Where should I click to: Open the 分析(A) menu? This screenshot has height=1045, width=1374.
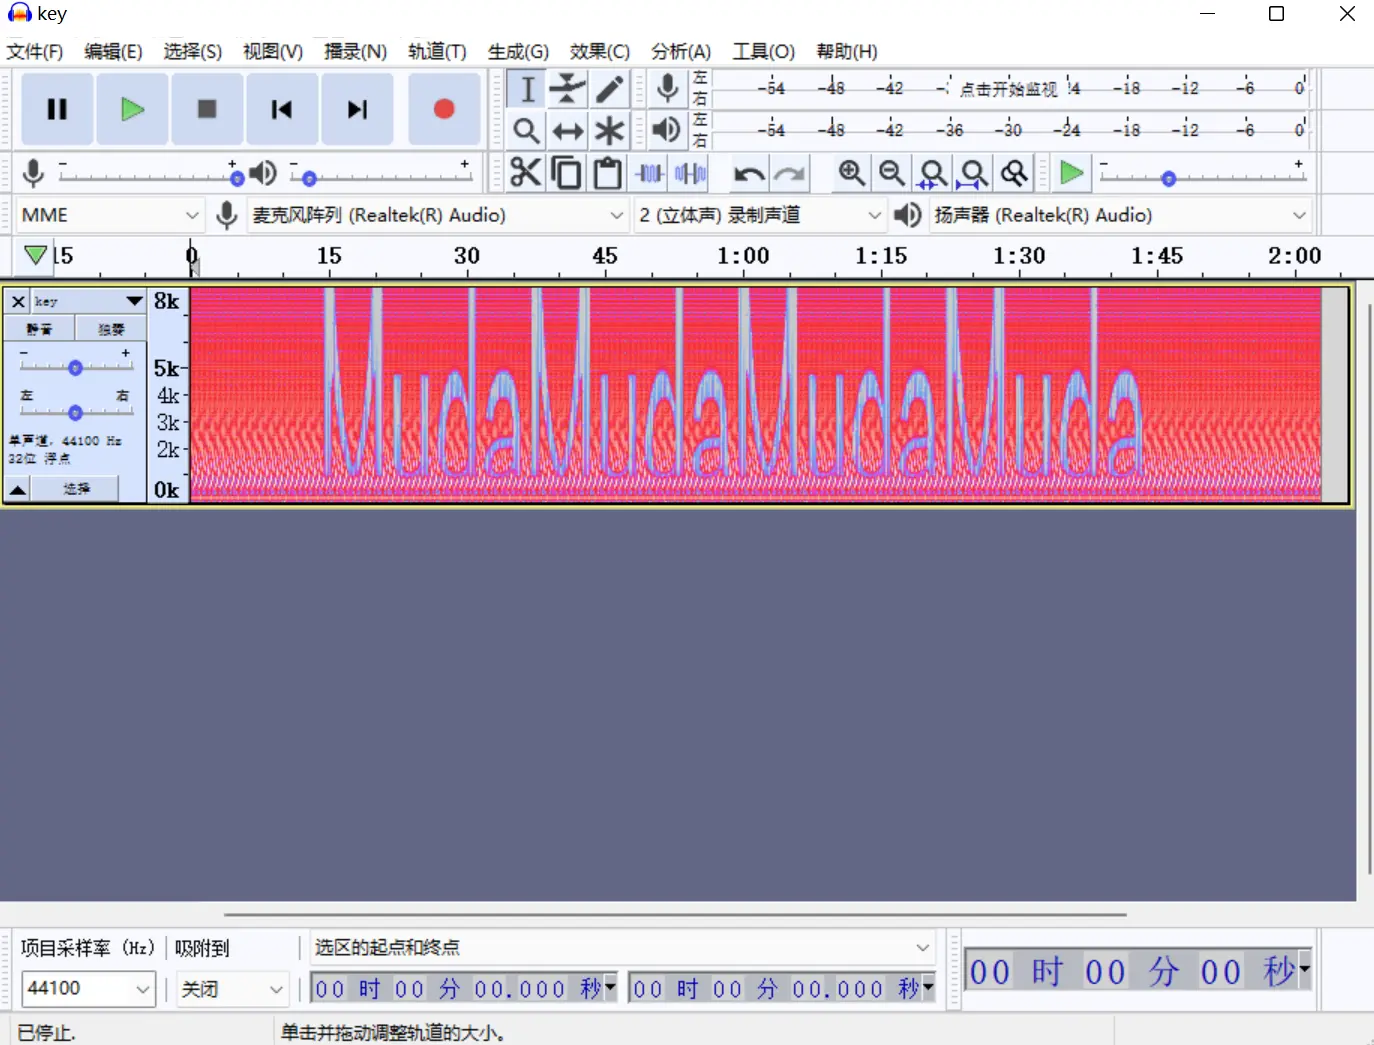[x=680, y=51]
